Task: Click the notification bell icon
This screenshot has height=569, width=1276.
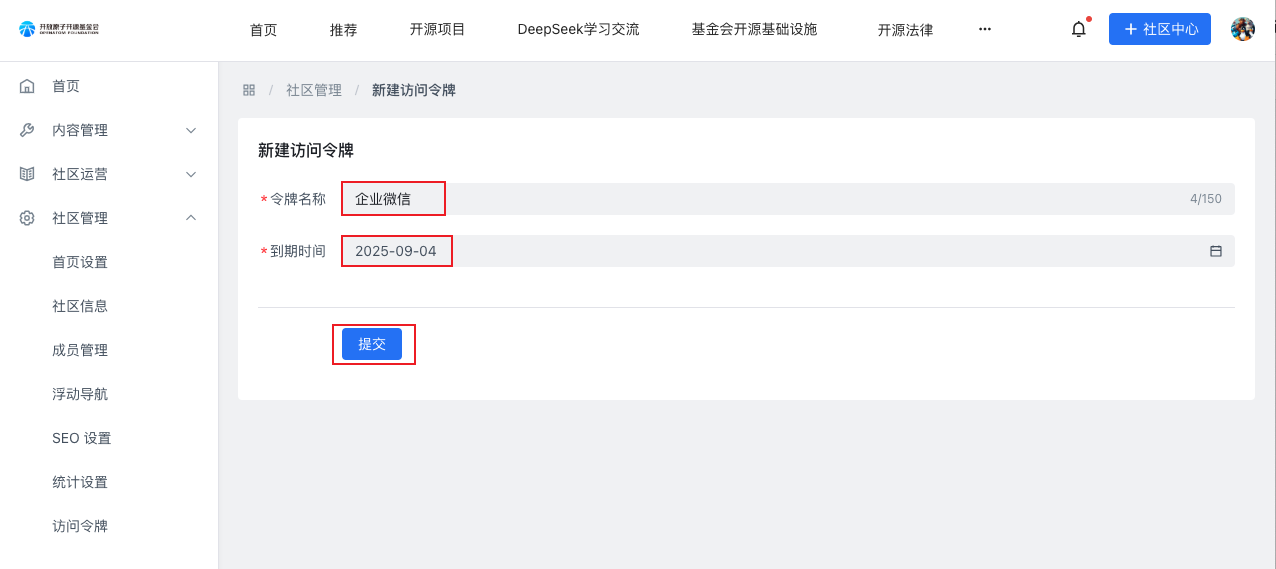Action: pyautogui.click(x=1078, y=30)
